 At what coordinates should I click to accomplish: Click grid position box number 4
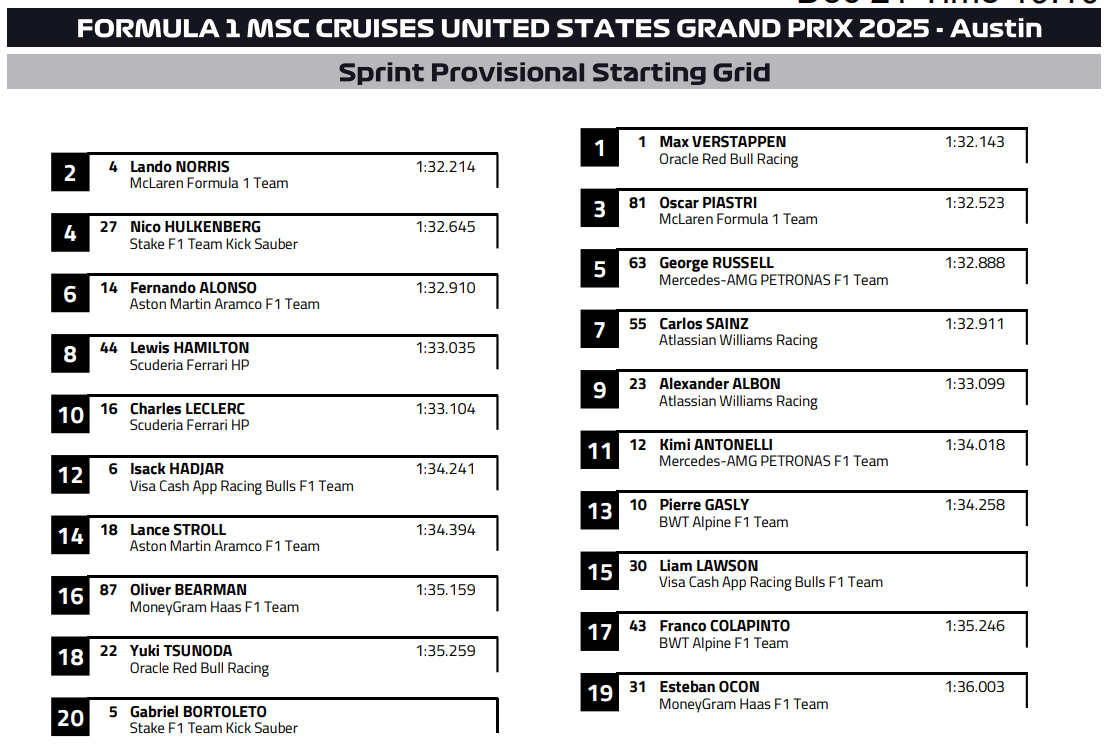click(x=70, y=234)
